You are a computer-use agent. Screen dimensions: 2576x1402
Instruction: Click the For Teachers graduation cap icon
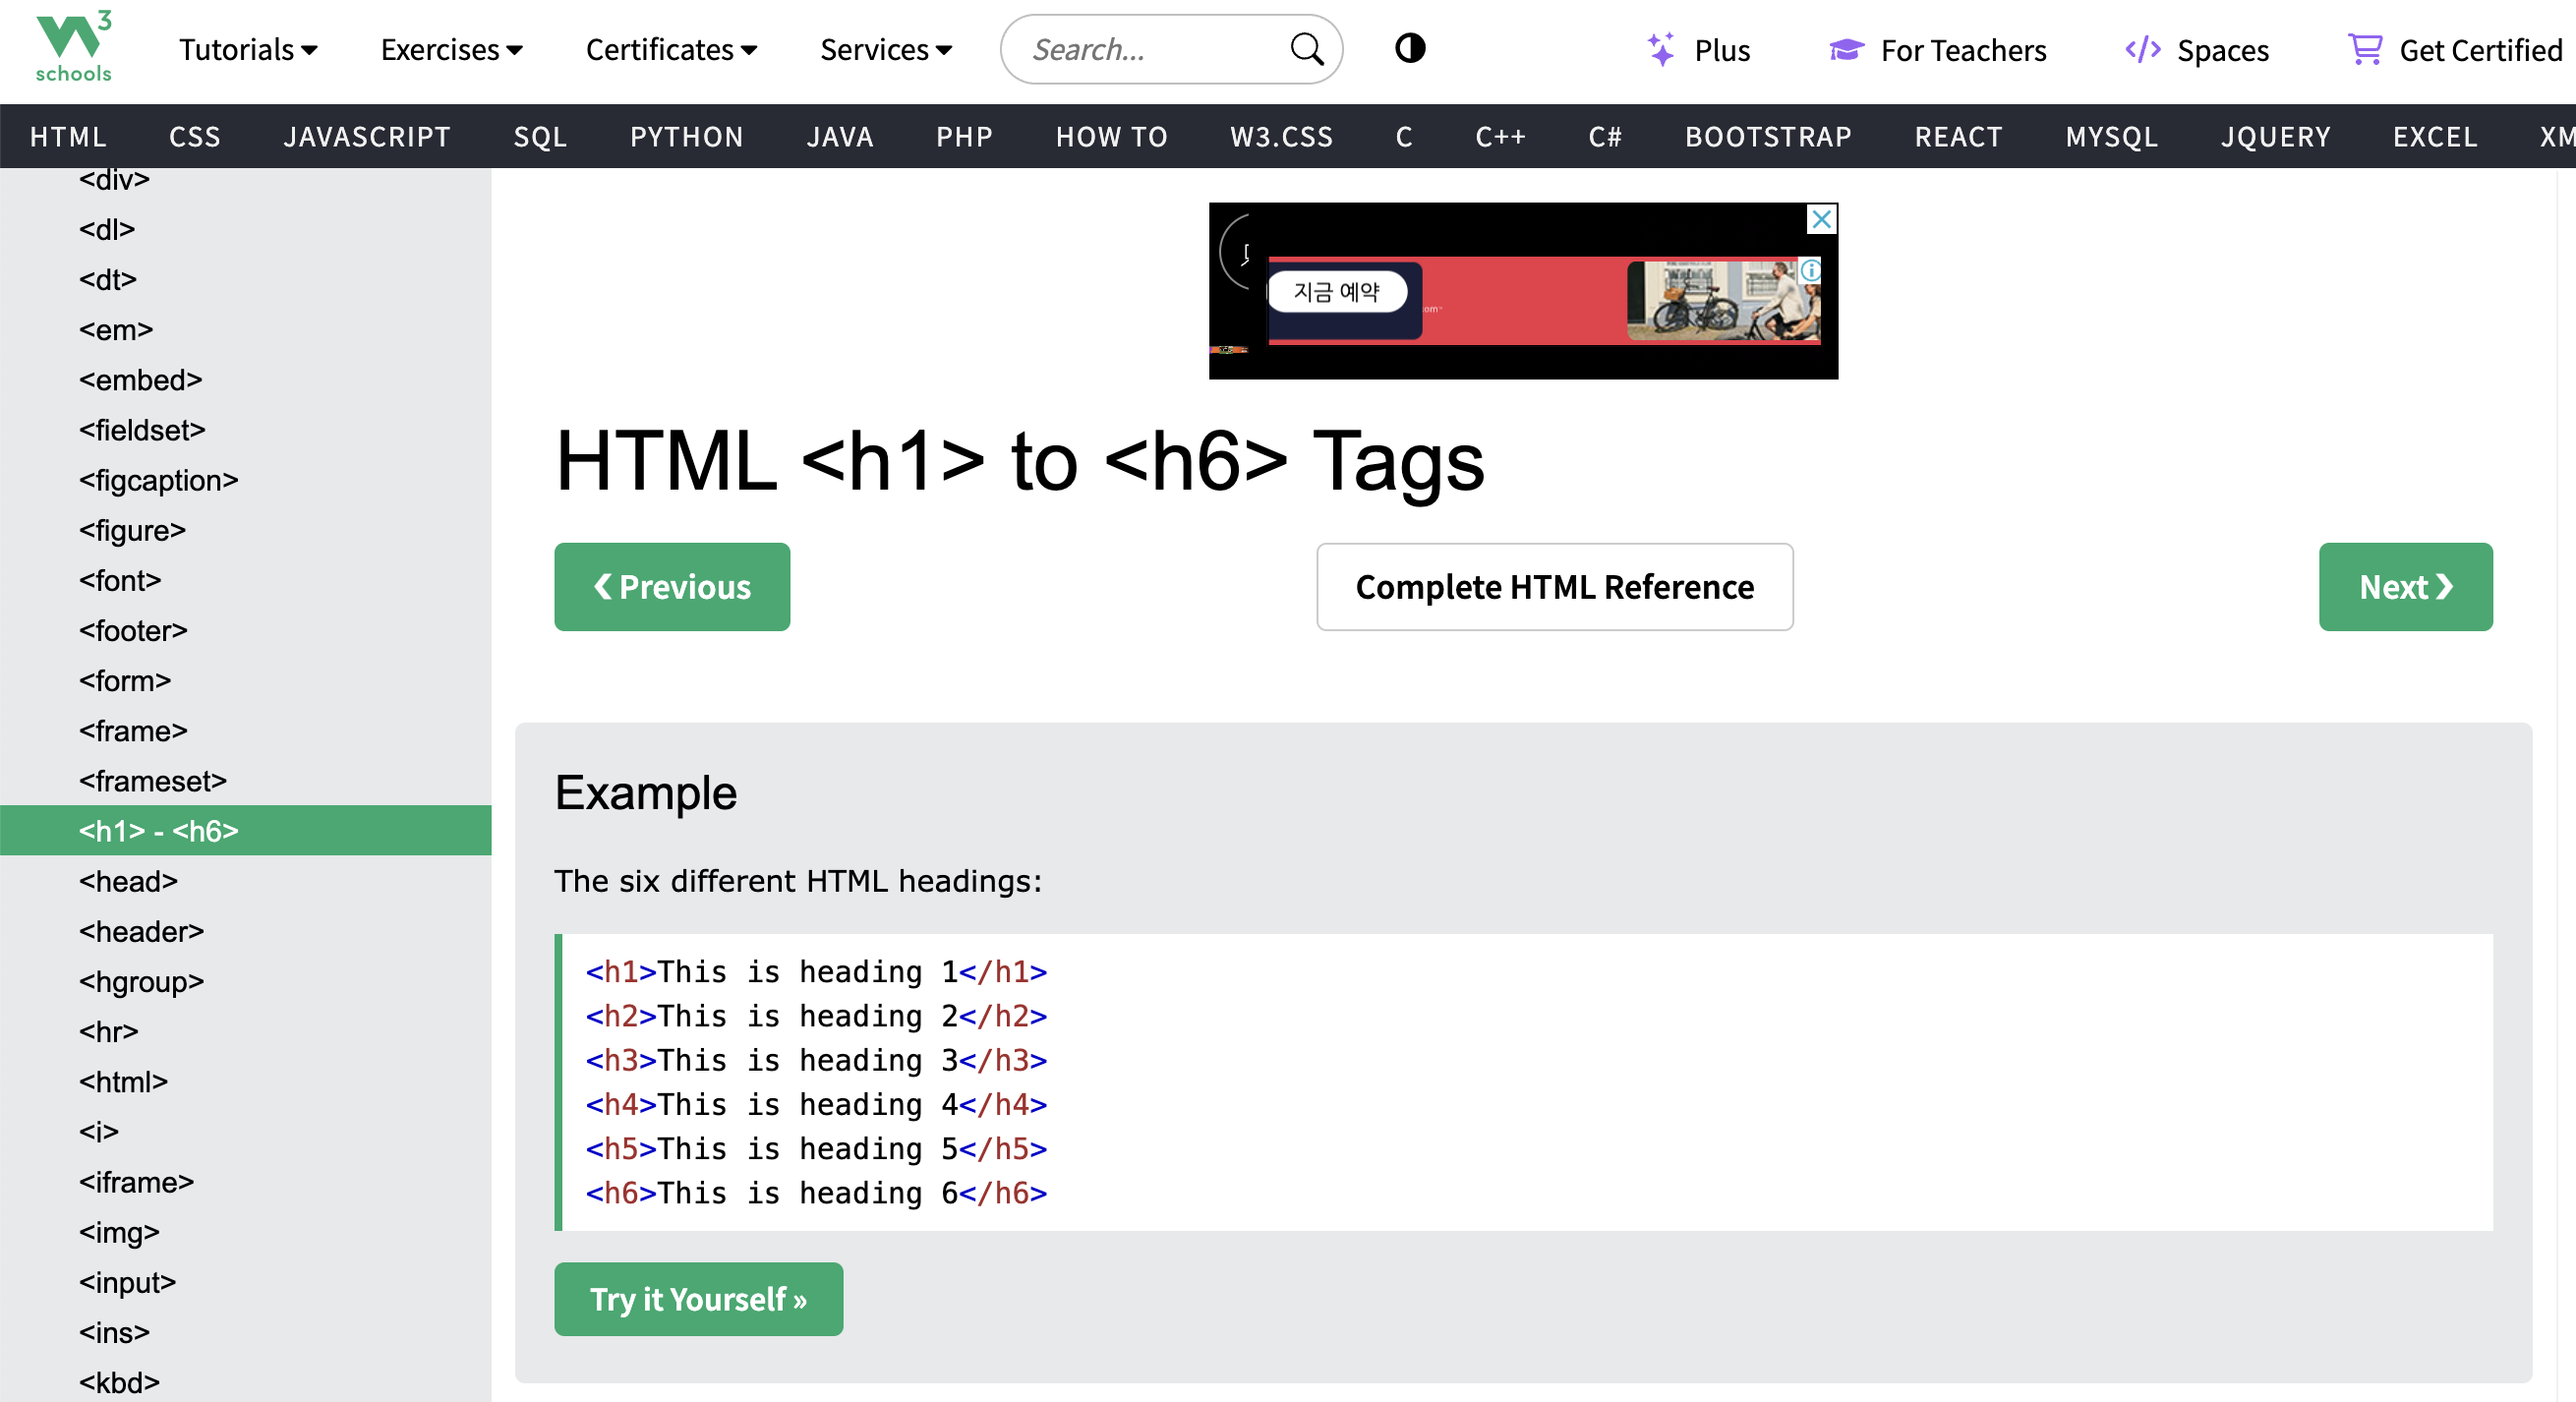click(1846, 49)
